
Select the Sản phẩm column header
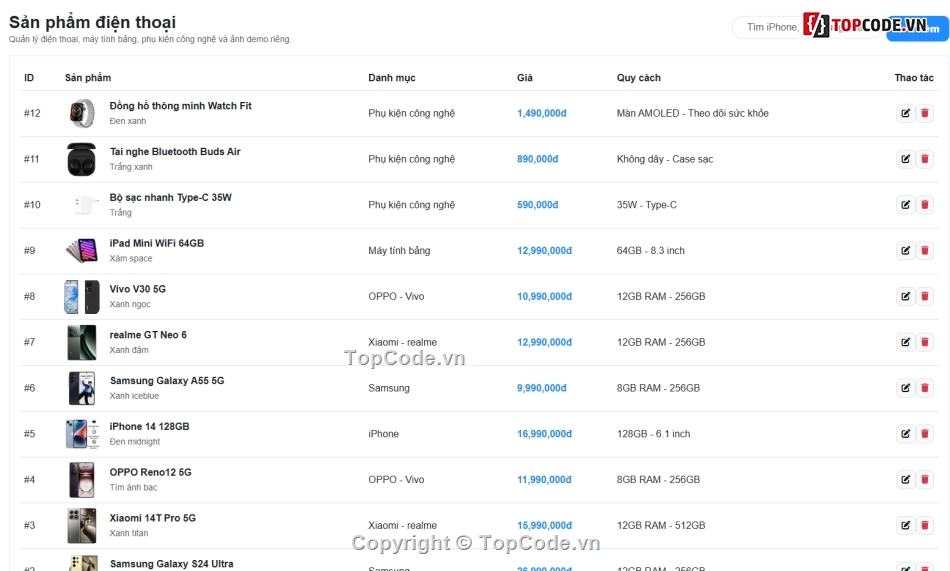tap(88, 78)
